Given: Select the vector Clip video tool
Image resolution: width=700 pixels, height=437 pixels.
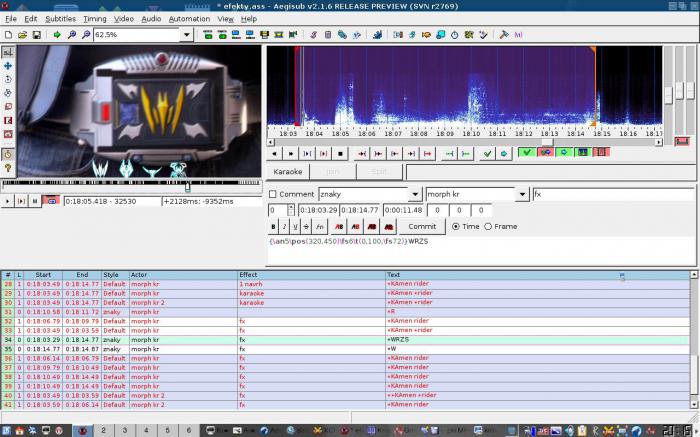Looking at the screenshot, I should tap(8, 134).
